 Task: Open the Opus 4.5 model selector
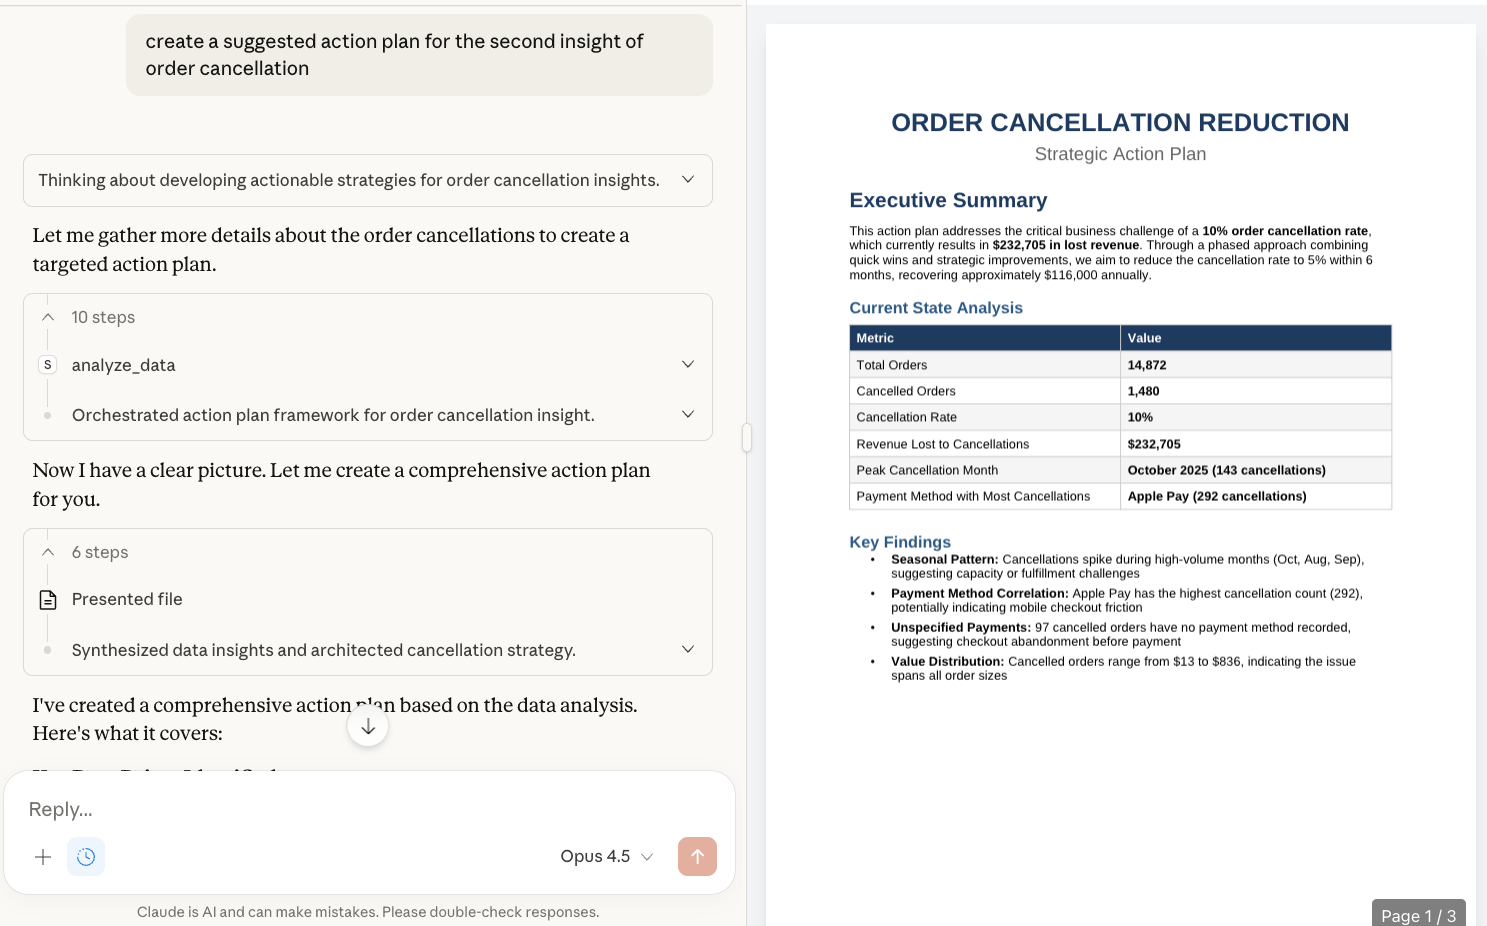(606, 857)
